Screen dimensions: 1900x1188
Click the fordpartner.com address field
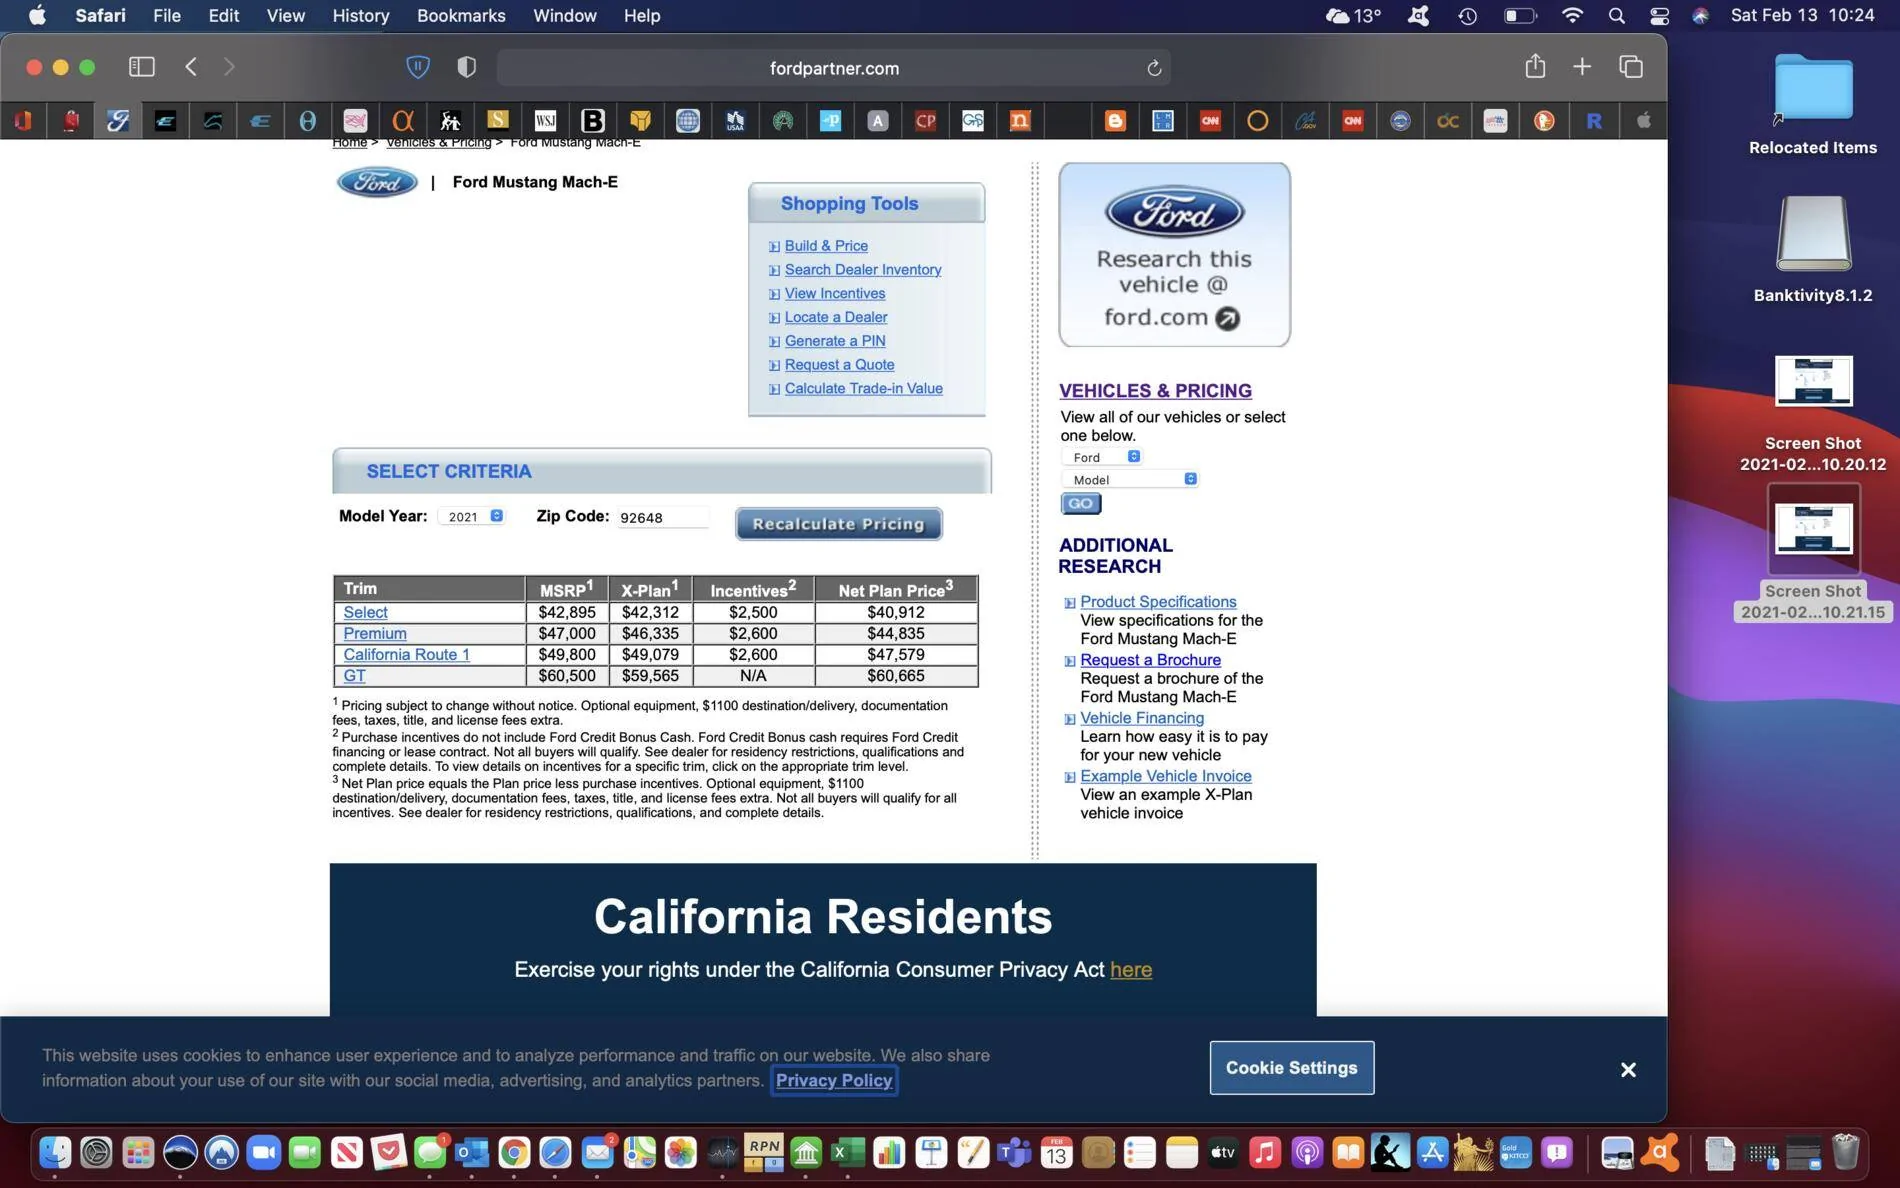(833, 68)
